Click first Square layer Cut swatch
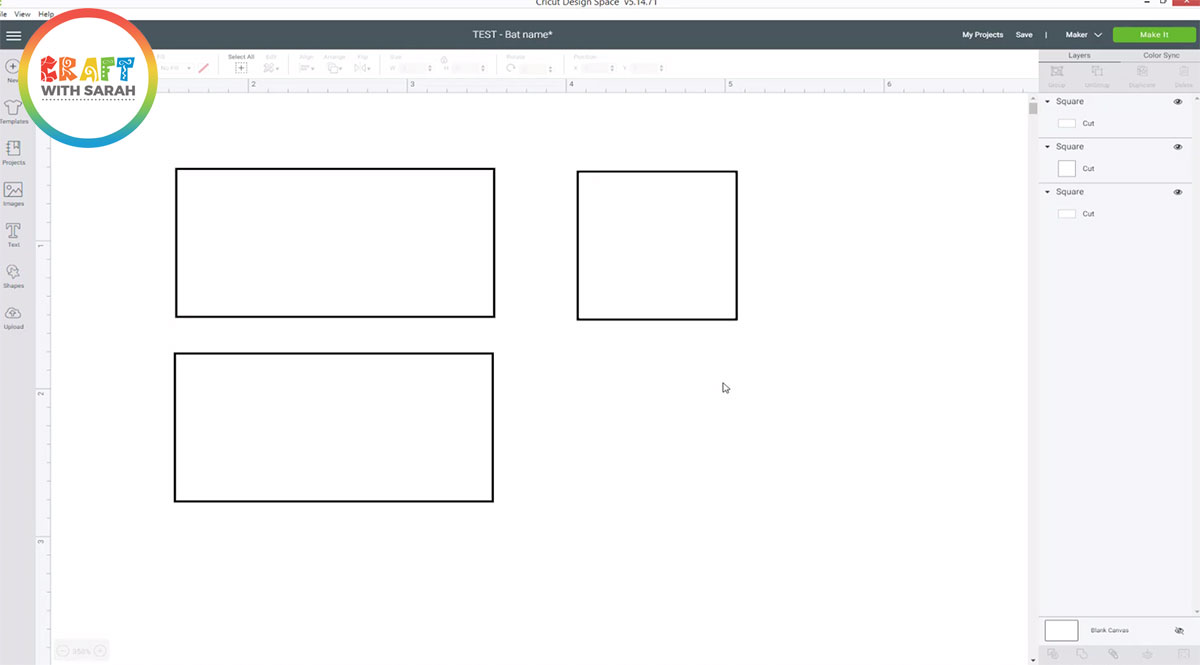The image size is (1200, 665). pos(1067,123)
